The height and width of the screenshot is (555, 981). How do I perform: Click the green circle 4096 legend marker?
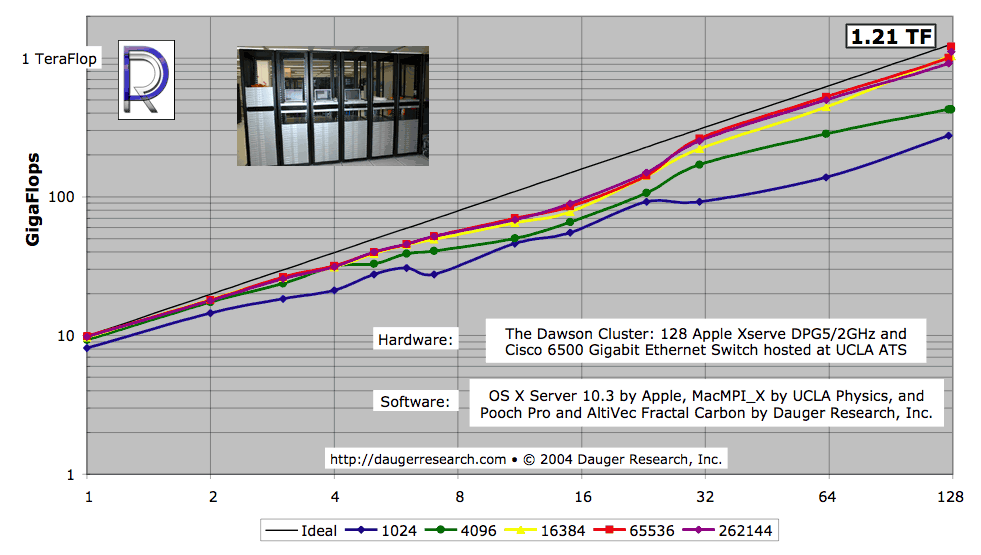pos(441,530)
